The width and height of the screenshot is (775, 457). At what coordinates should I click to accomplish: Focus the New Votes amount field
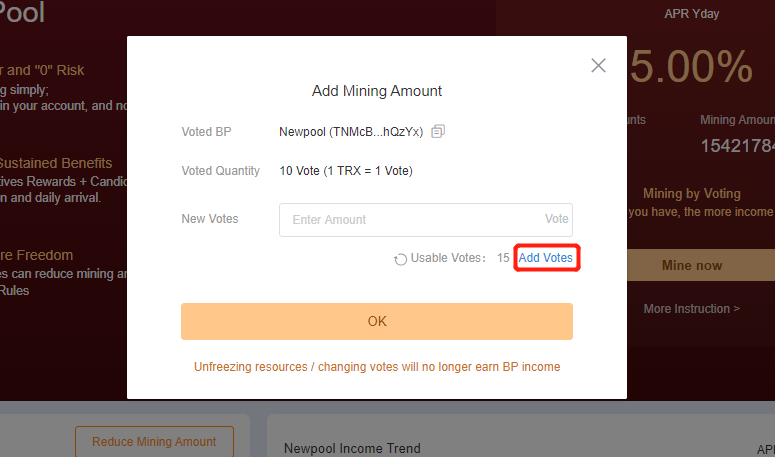[x=426, y=220]
